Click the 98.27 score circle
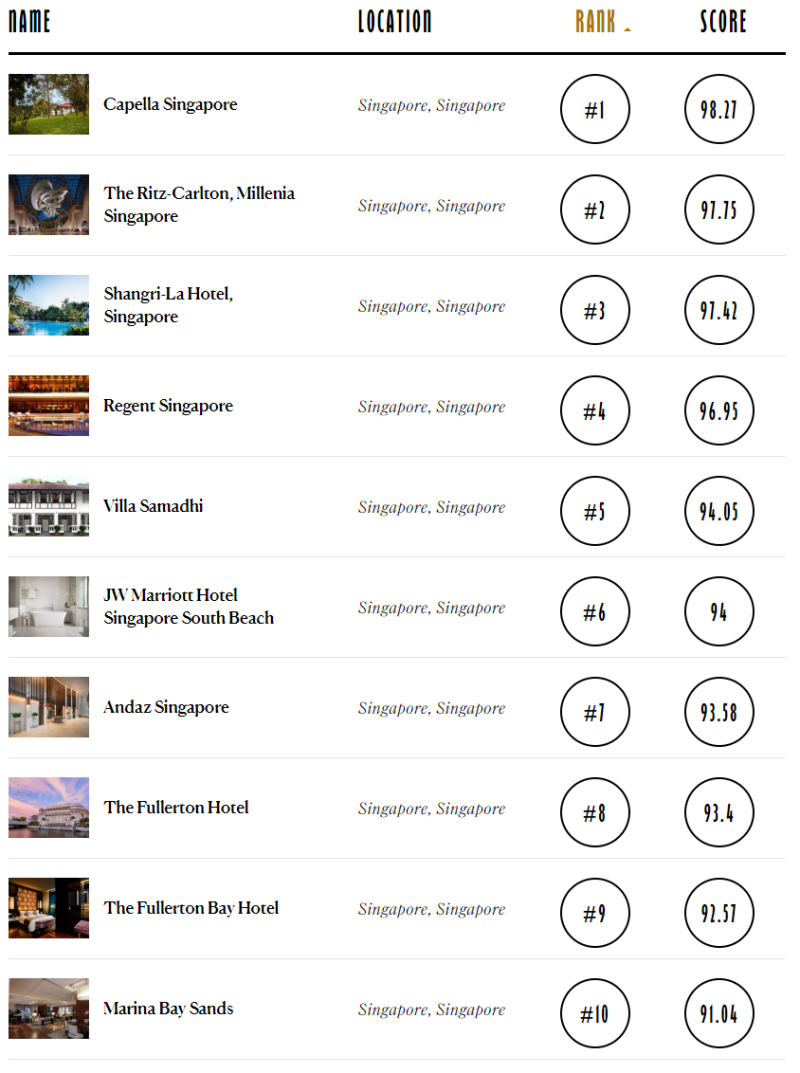800x1073 pixels. tap(719, 109)
